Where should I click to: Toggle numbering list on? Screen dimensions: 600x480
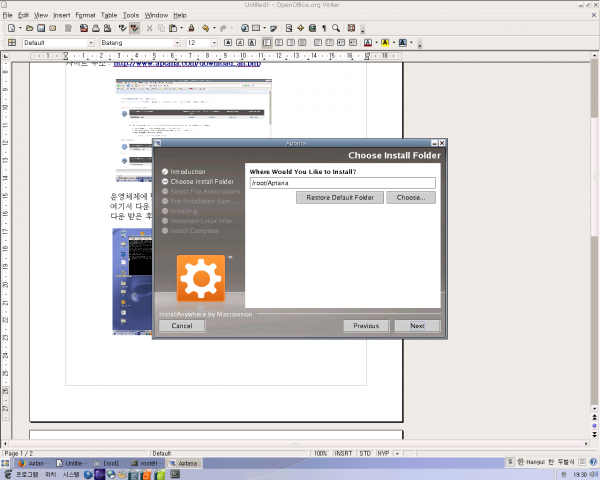point(318,42)
